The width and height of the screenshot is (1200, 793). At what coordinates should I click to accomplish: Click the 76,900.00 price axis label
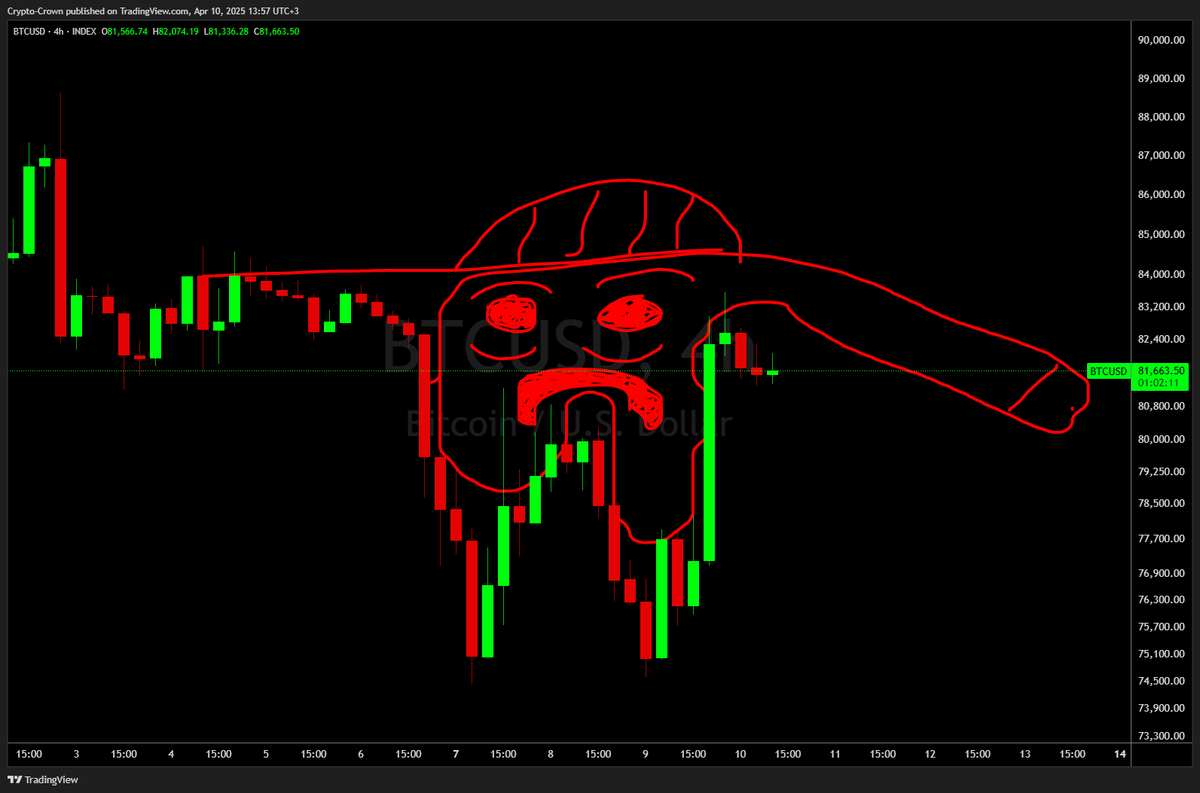pos(1161,574)
